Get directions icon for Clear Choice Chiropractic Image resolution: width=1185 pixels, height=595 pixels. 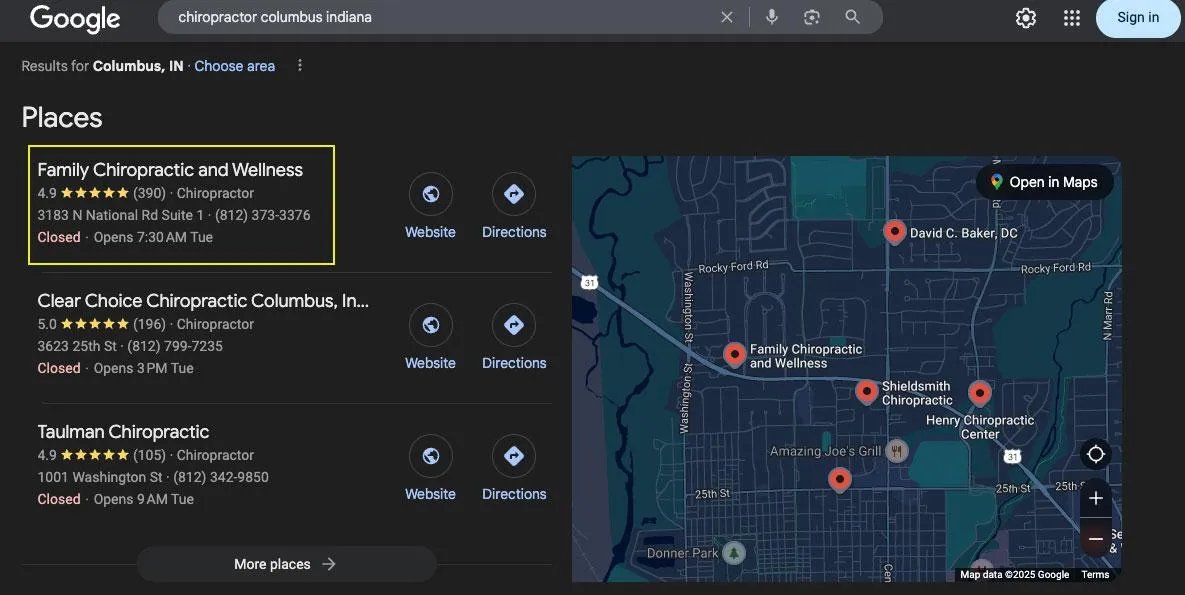tap(514, 324)
